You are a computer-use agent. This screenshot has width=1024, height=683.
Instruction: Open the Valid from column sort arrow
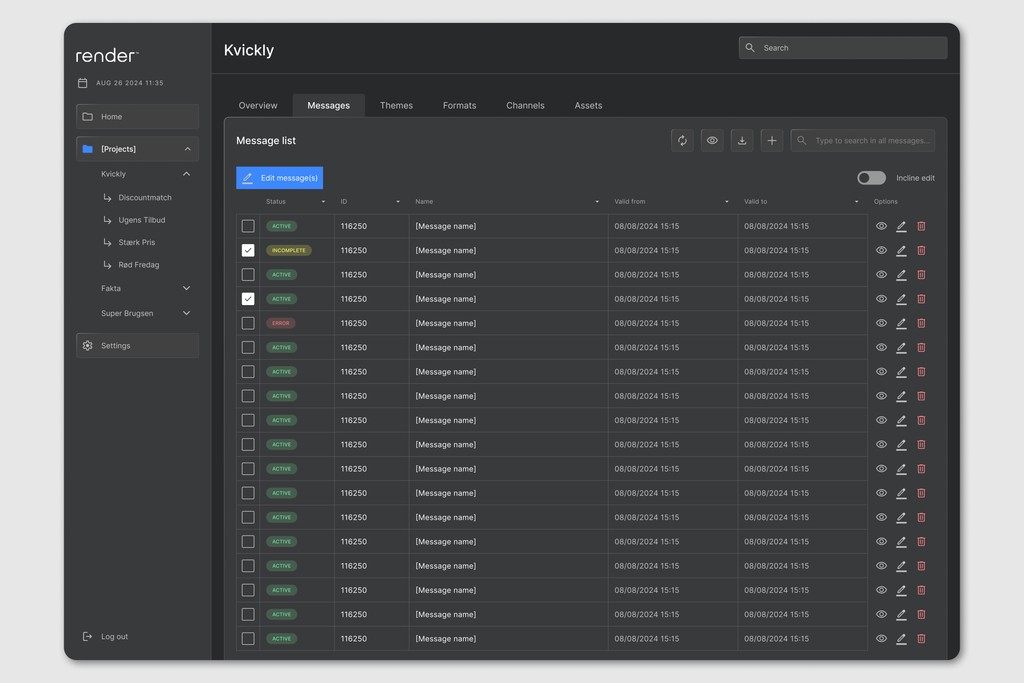(x=727, y=202)
